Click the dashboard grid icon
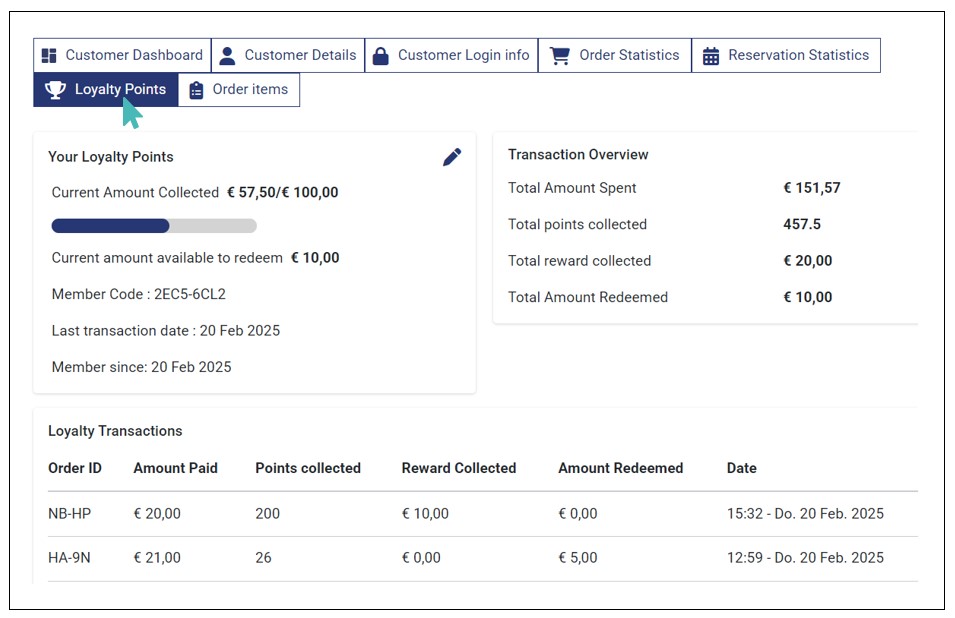 pos(49,55)
